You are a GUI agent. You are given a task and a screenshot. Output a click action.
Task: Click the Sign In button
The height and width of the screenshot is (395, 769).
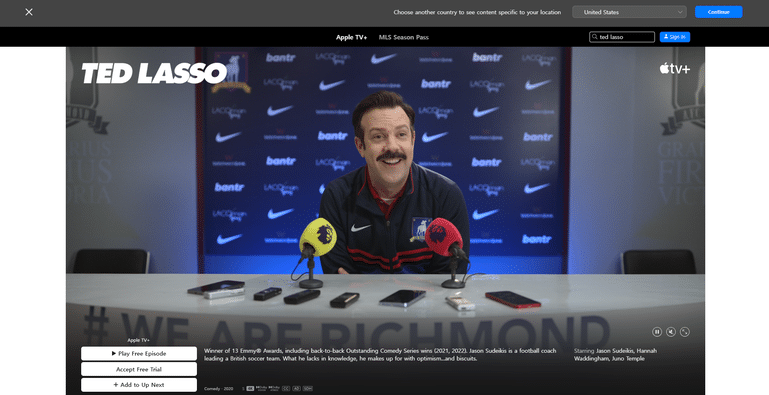674,37
